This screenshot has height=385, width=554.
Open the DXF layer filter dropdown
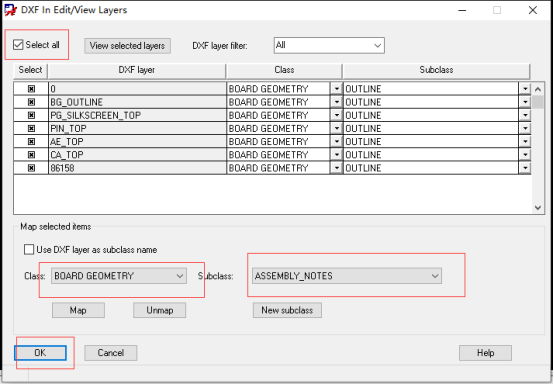[329, 45]
